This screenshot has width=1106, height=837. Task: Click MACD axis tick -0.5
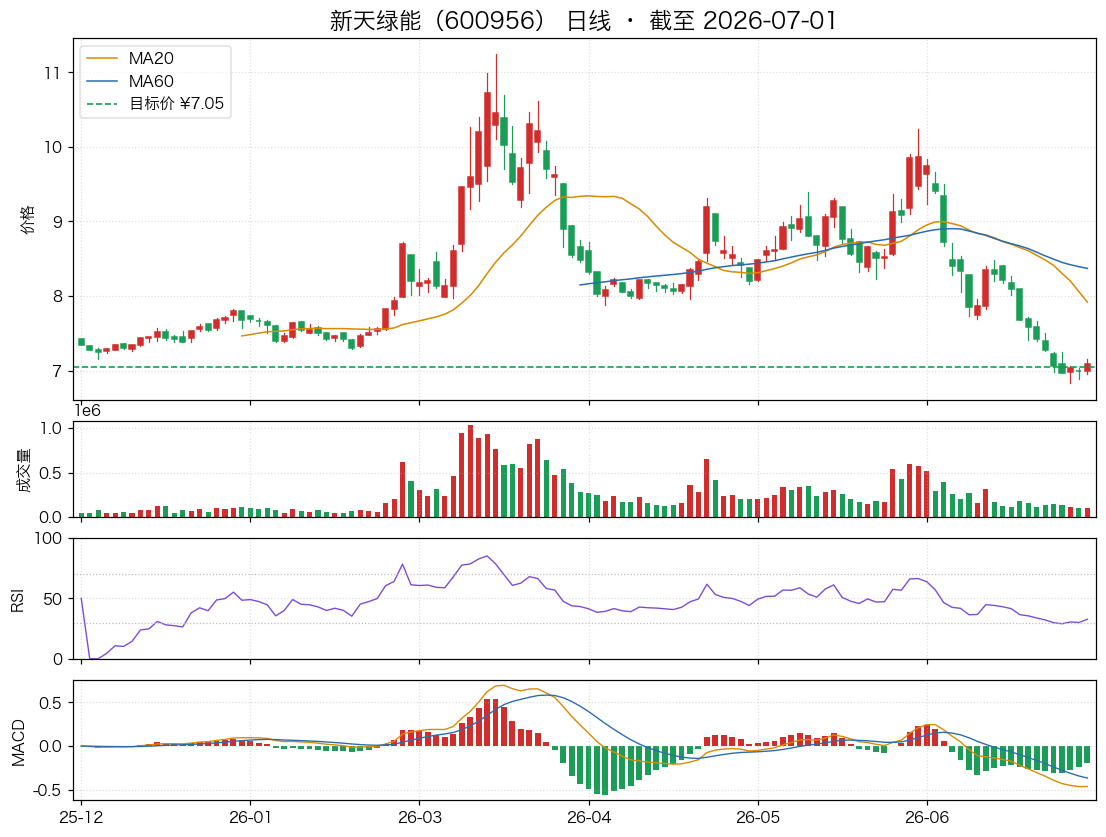pos(47,790)
